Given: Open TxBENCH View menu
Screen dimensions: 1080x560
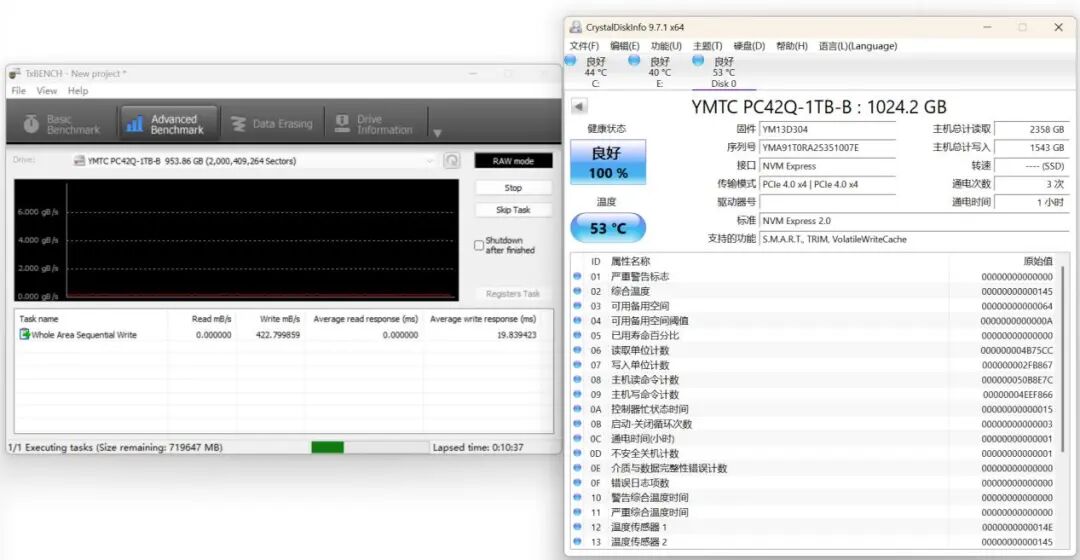Looking at the screenshot, I should click(x=47, y=90).
